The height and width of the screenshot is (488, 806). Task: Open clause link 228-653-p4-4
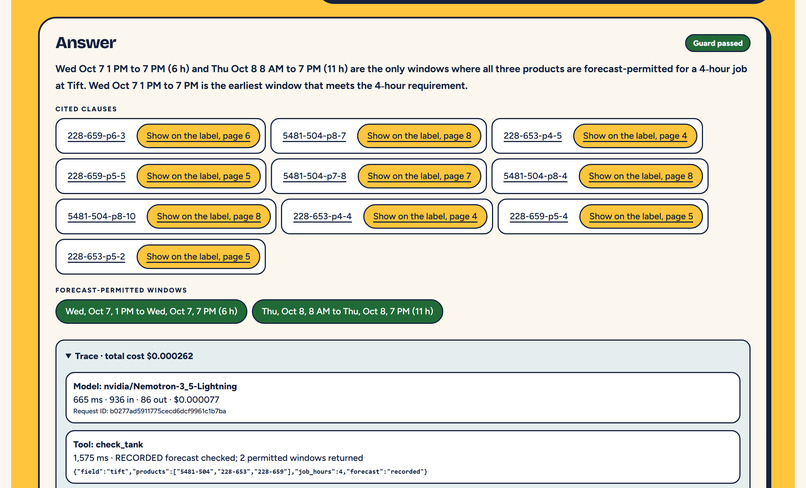(322, 216)
